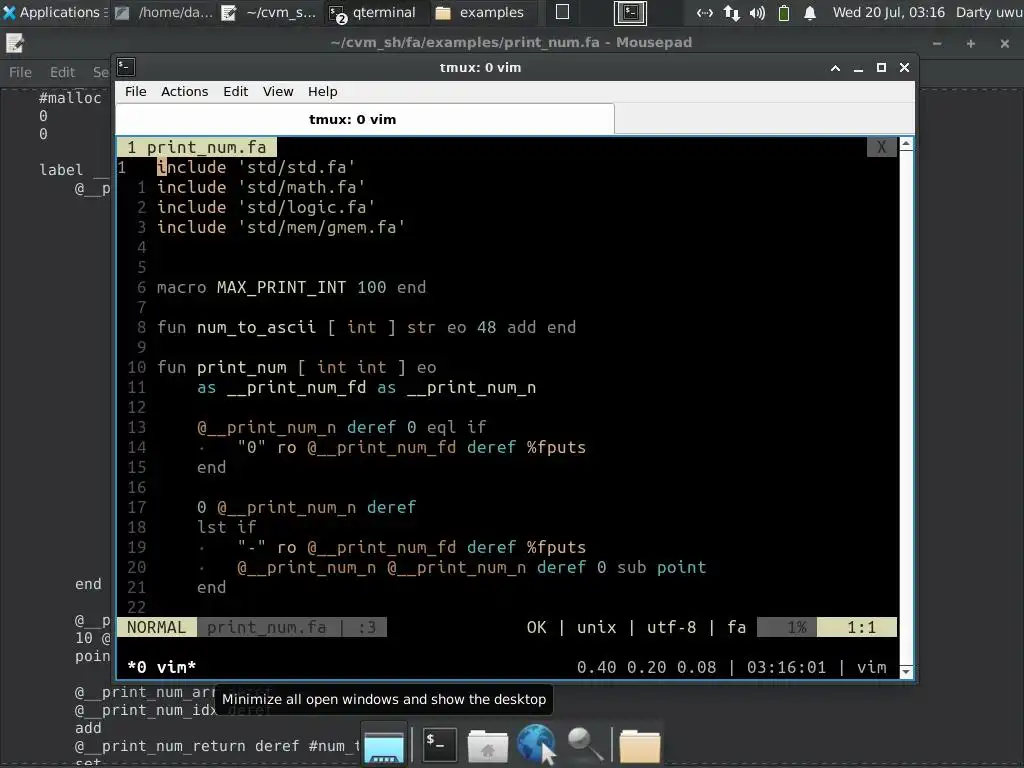Close the qterminal window
Viewport: 1024px width, 768px height.
pos(904,67)
